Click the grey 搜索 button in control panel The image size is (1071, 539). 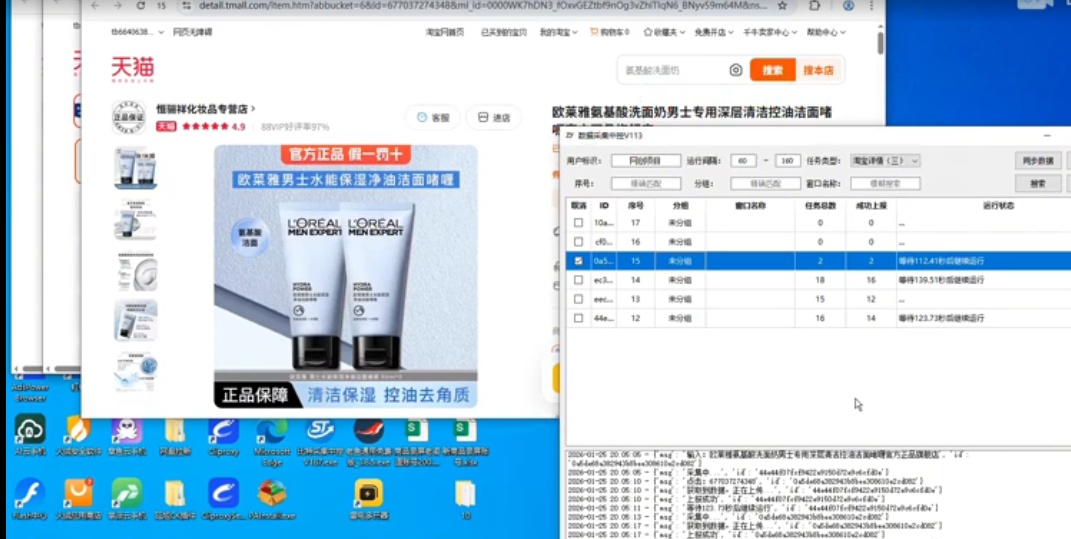pos(1038,184)
